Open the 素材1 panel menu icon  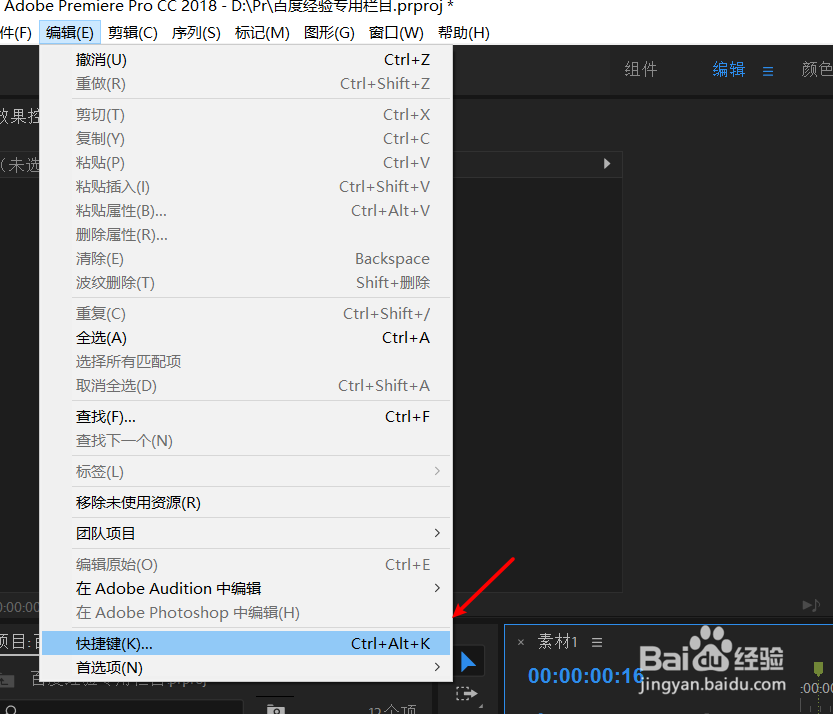coord(597,642)
